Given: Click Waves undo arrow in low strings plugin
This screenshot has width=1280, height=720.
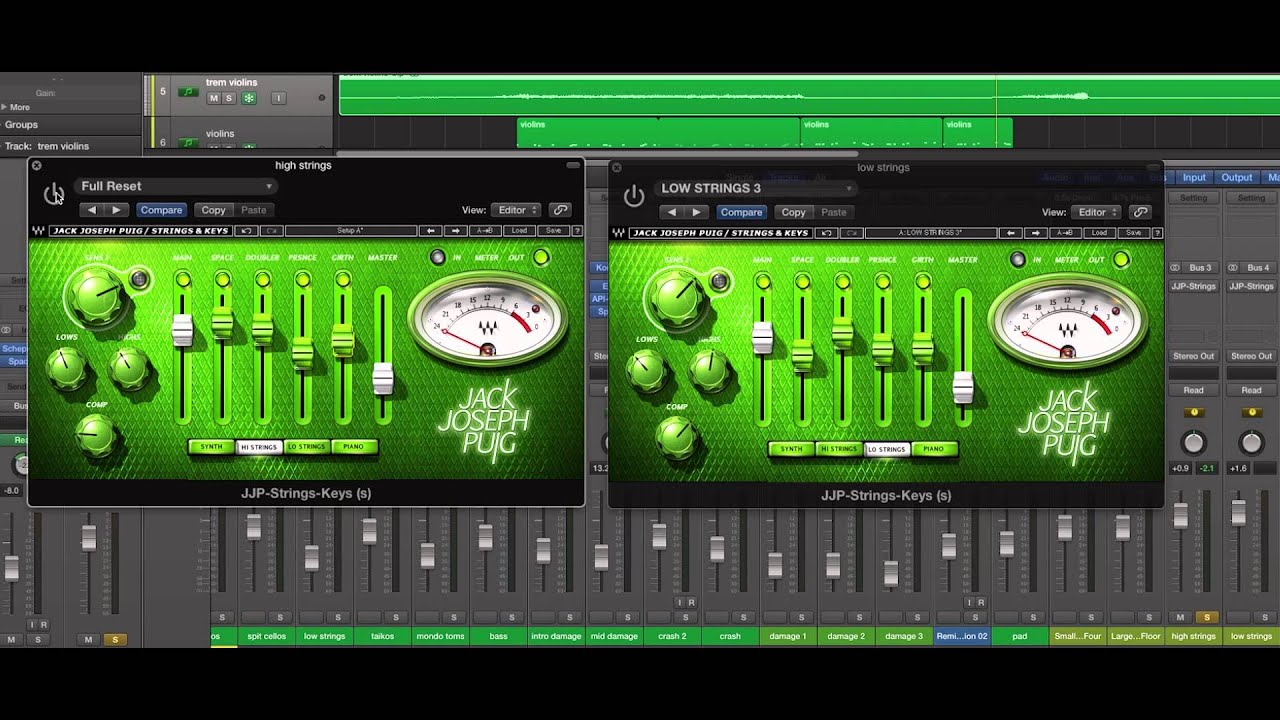Looking at the screenshot, I should tap(827, 233).
